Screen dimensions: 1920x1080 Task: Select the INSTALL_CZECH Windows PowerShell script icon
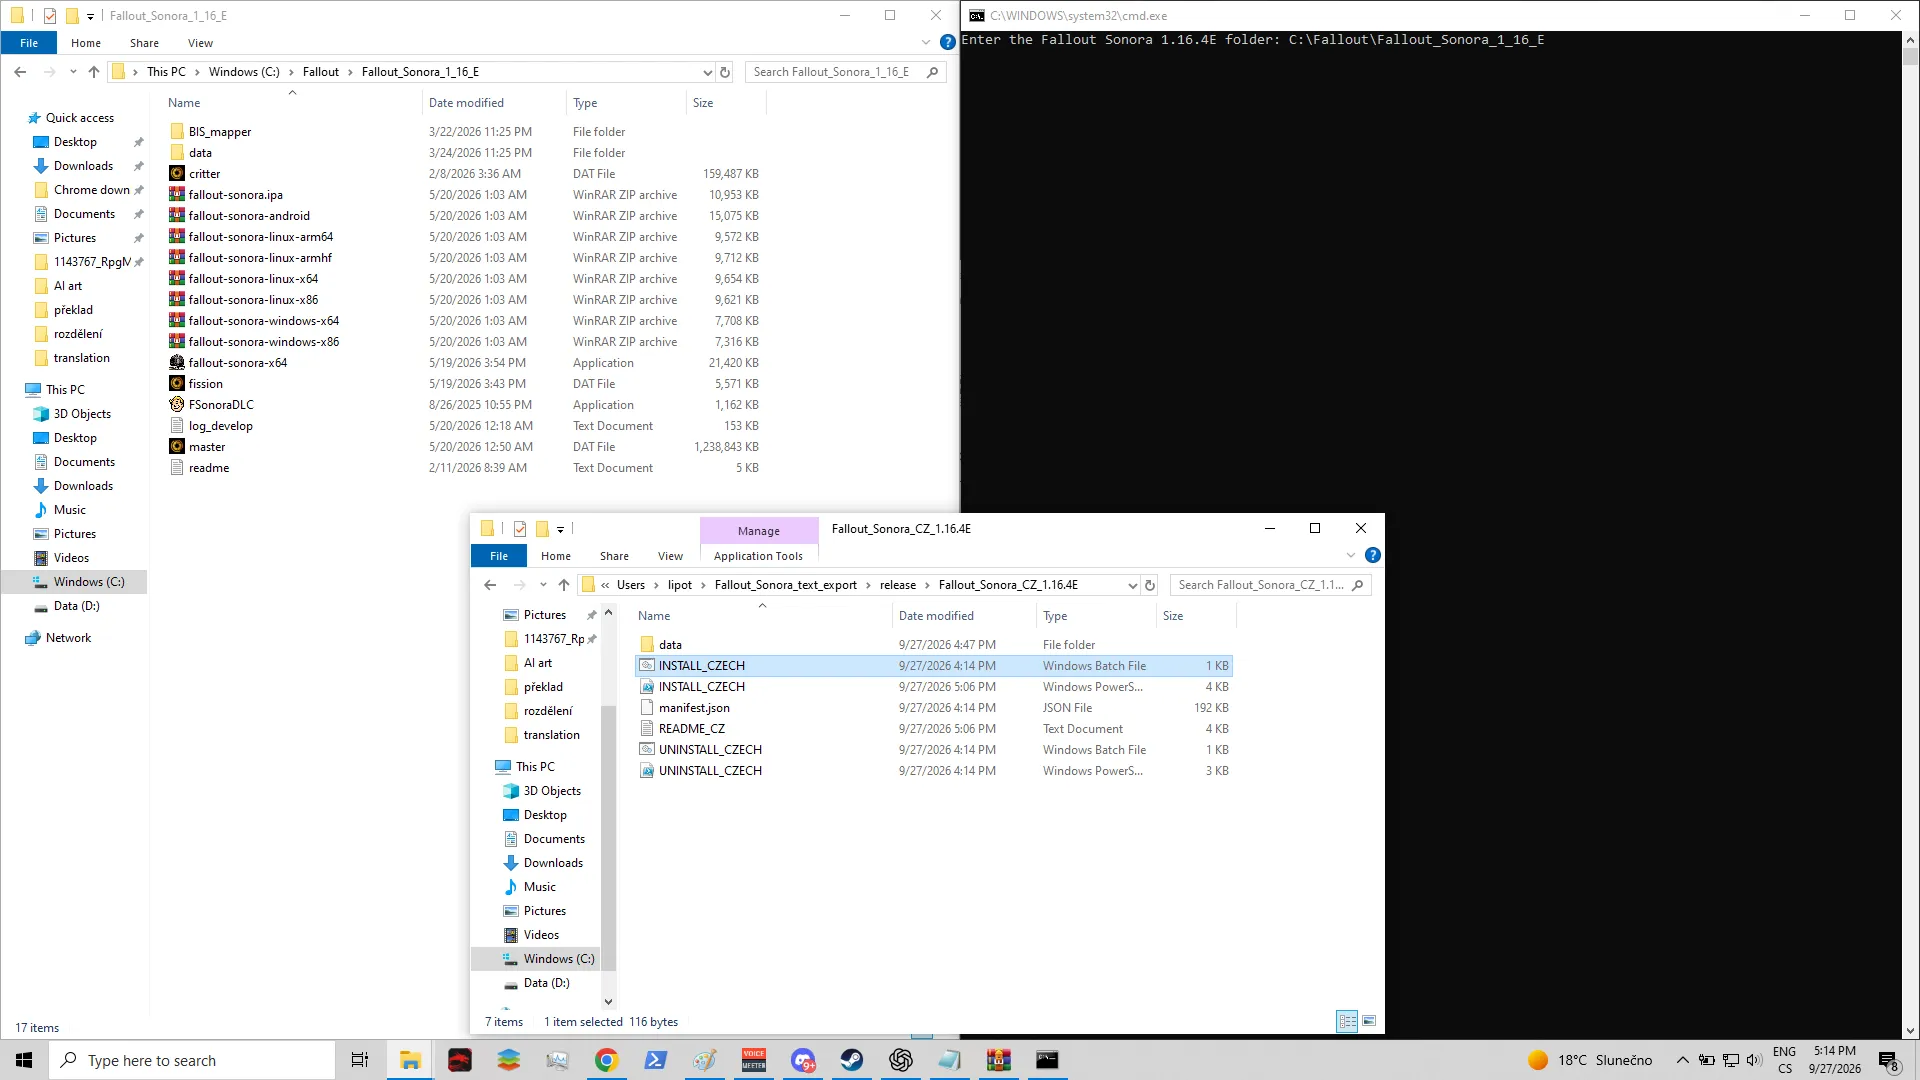pos(647,687)
